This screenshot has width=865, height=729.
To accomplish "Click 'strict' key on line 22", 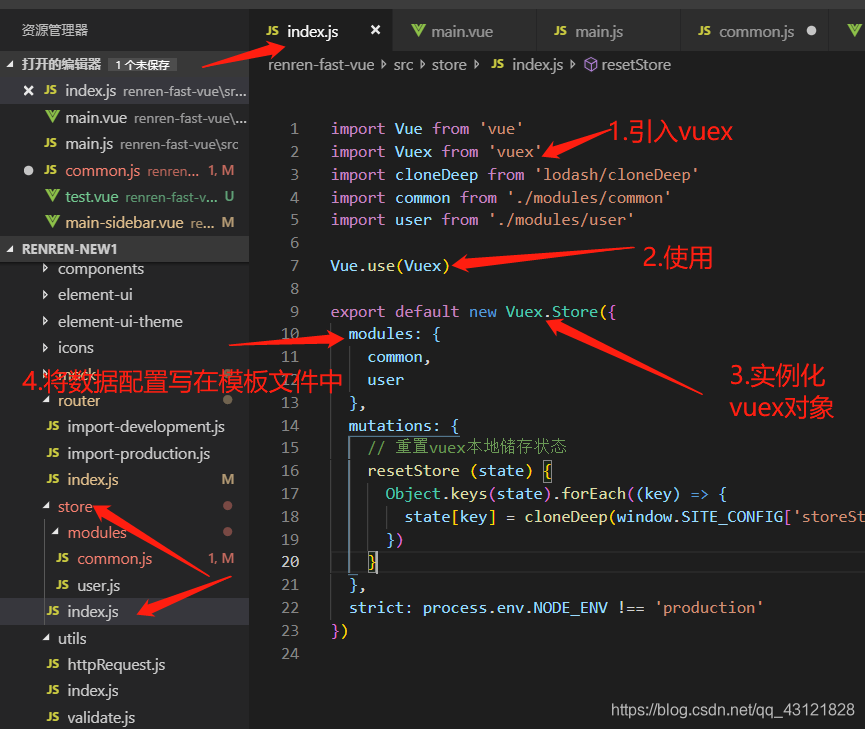I will click(x=376, y=608).
